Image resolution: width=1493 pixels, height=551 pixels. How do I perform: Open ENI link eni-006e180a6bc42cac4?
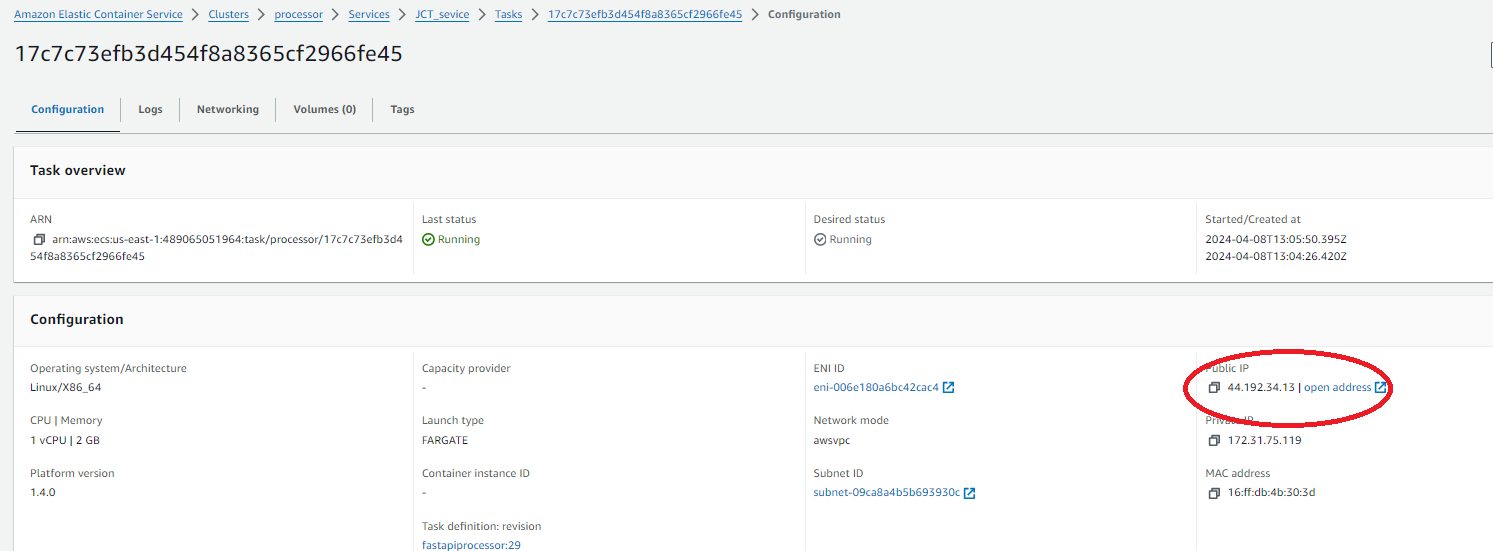[876, 388]
